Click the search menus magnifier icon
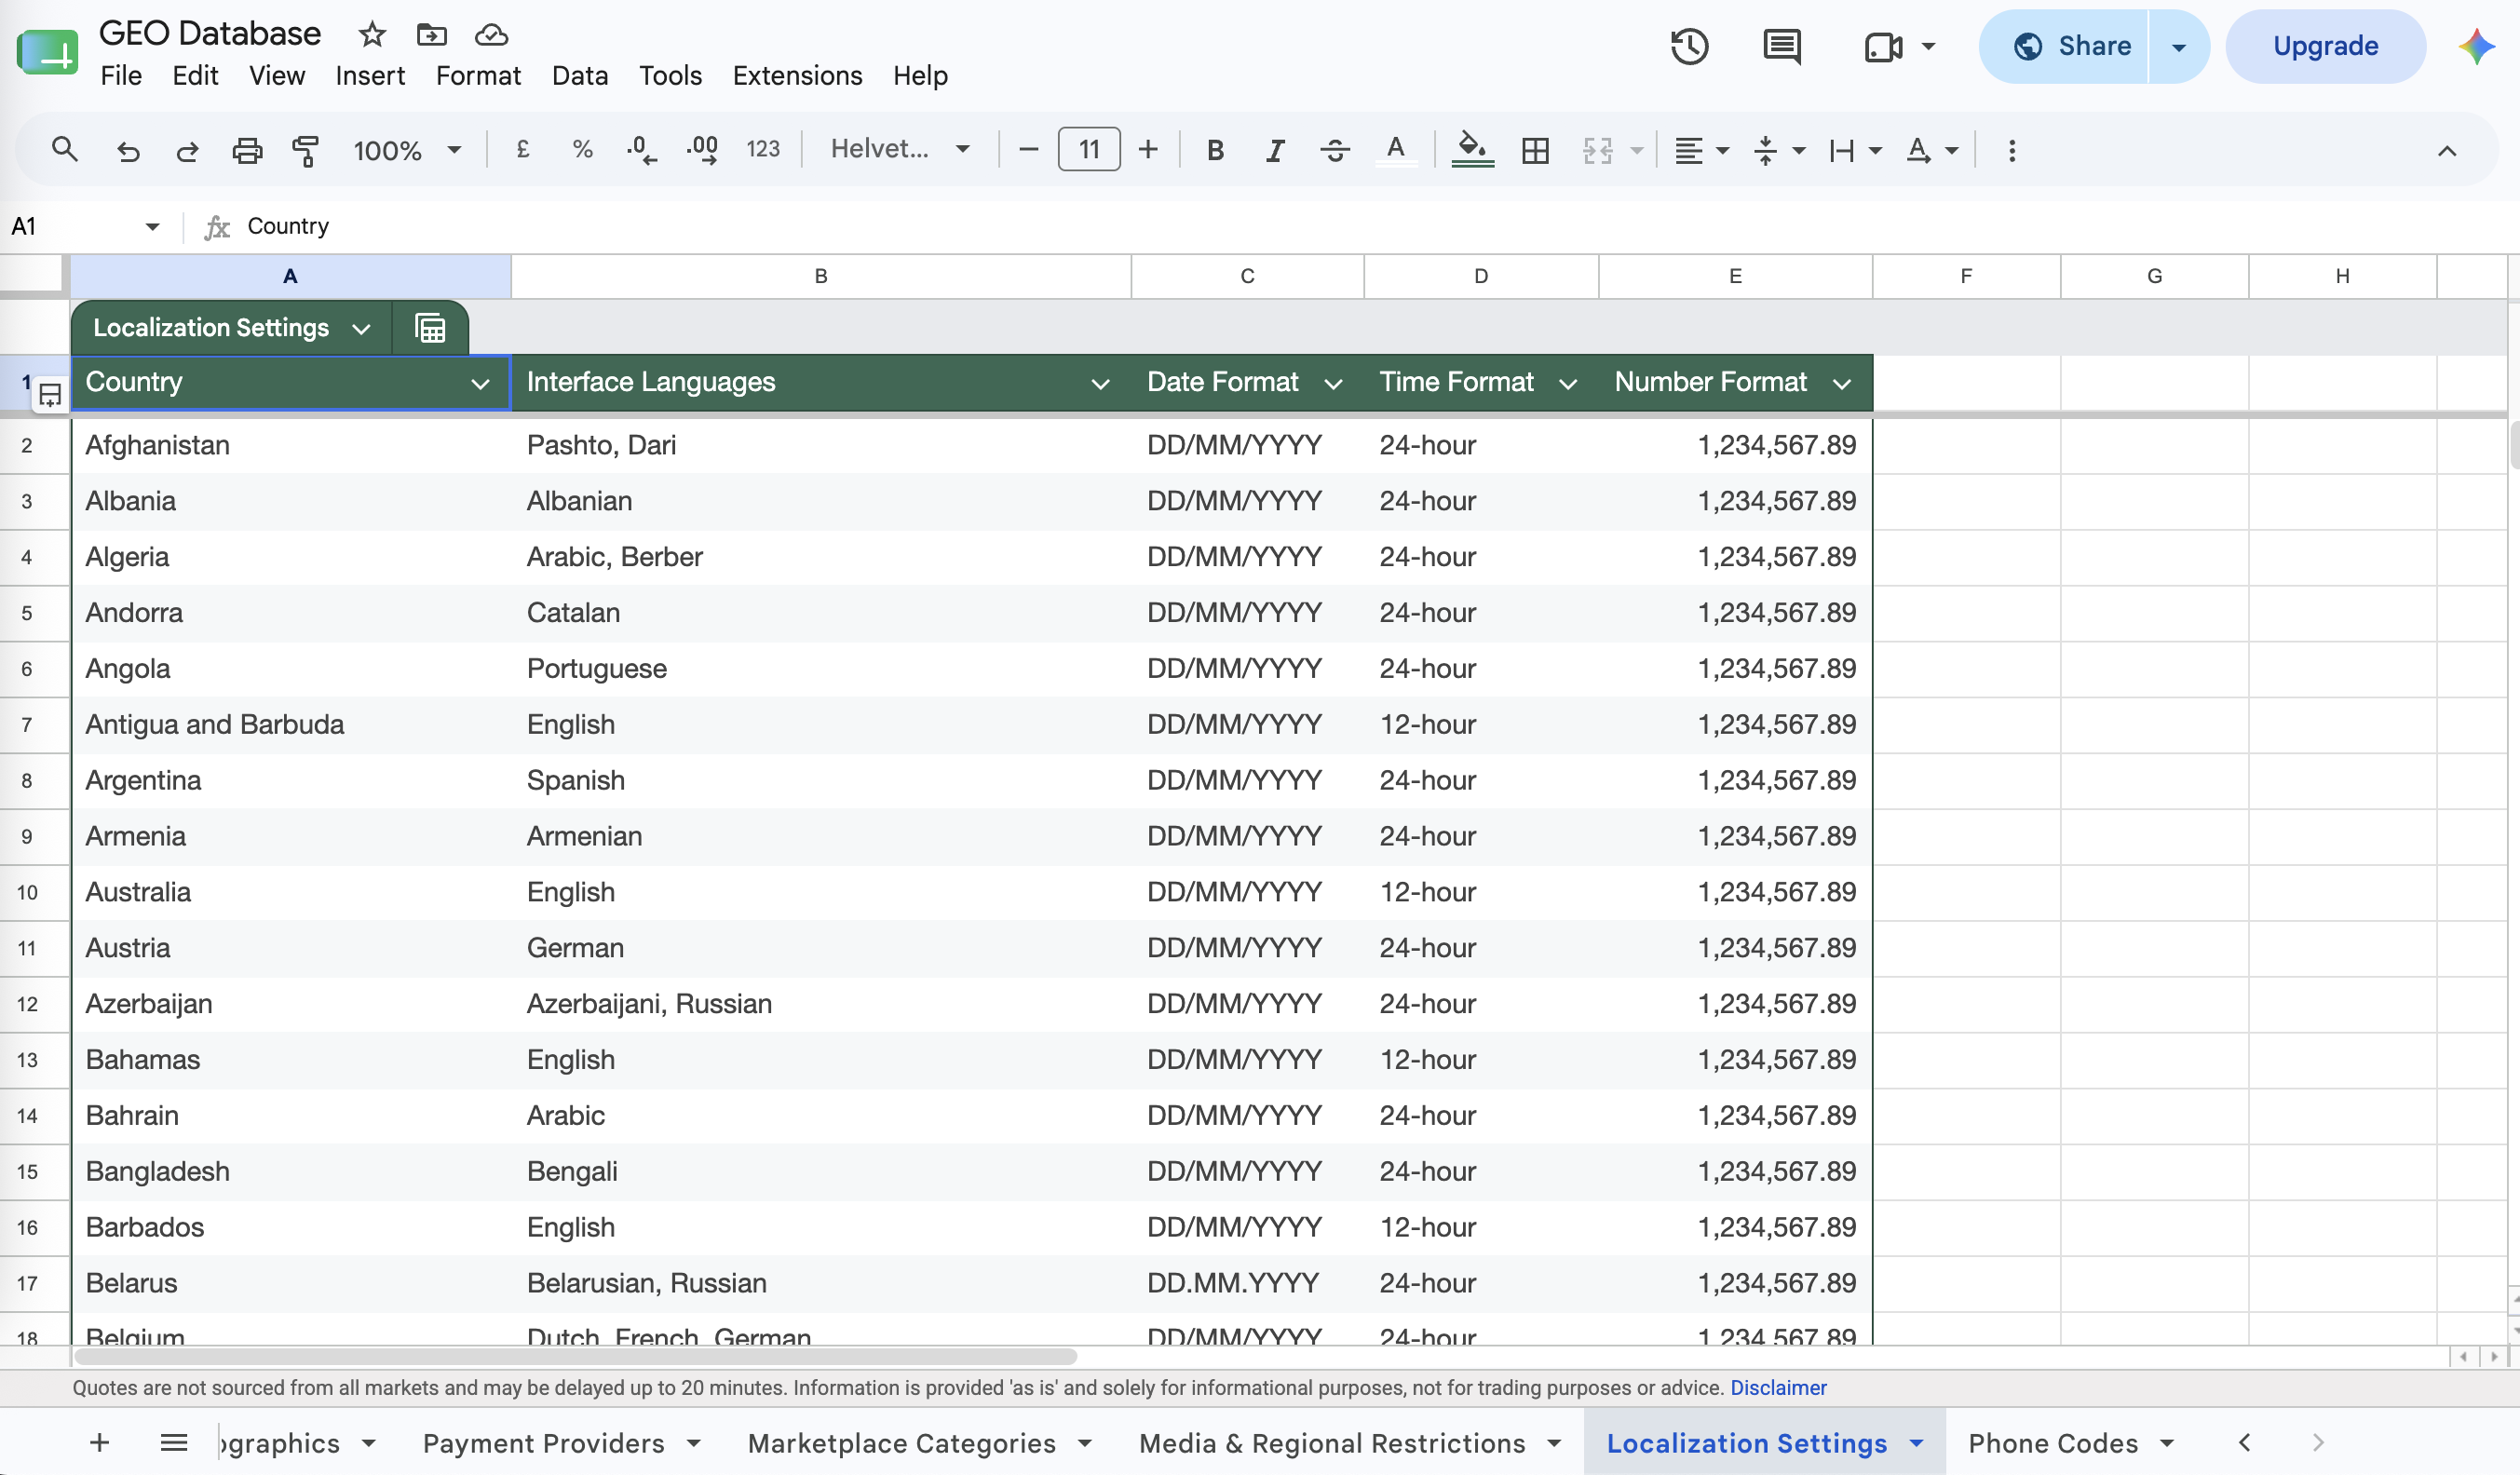 coord(65,150)
